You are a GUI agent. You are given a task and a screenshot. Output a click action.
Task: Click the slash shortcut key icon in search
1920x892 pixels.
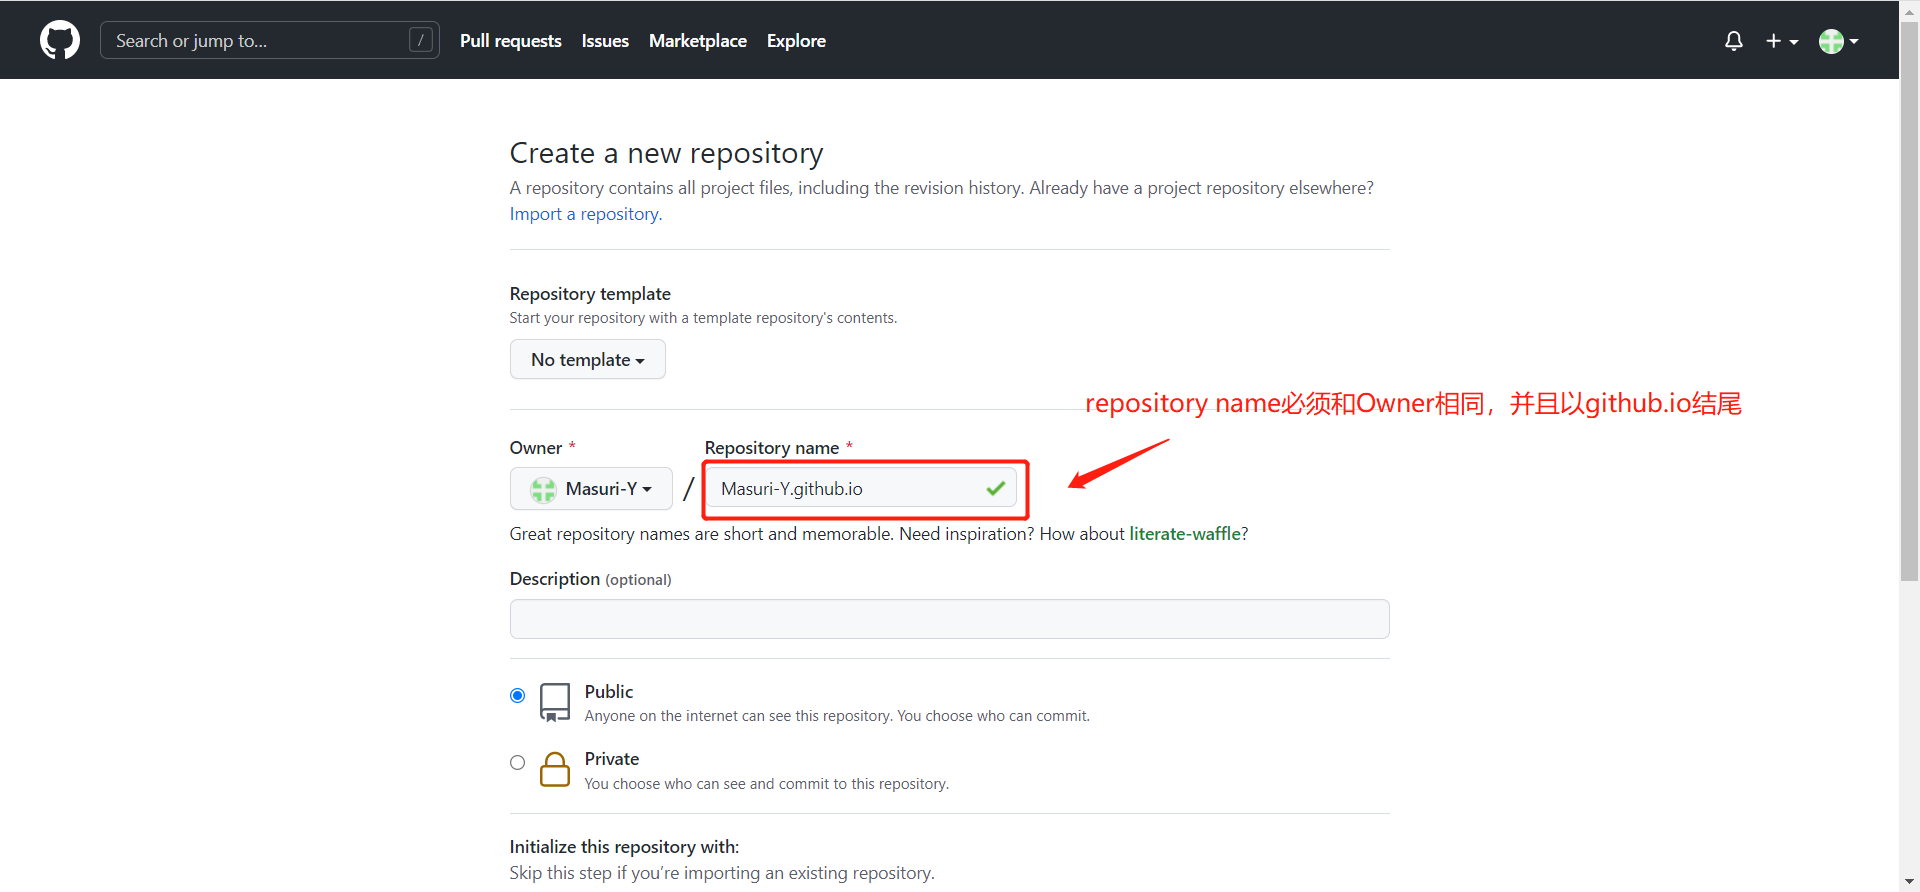[421, 40]
